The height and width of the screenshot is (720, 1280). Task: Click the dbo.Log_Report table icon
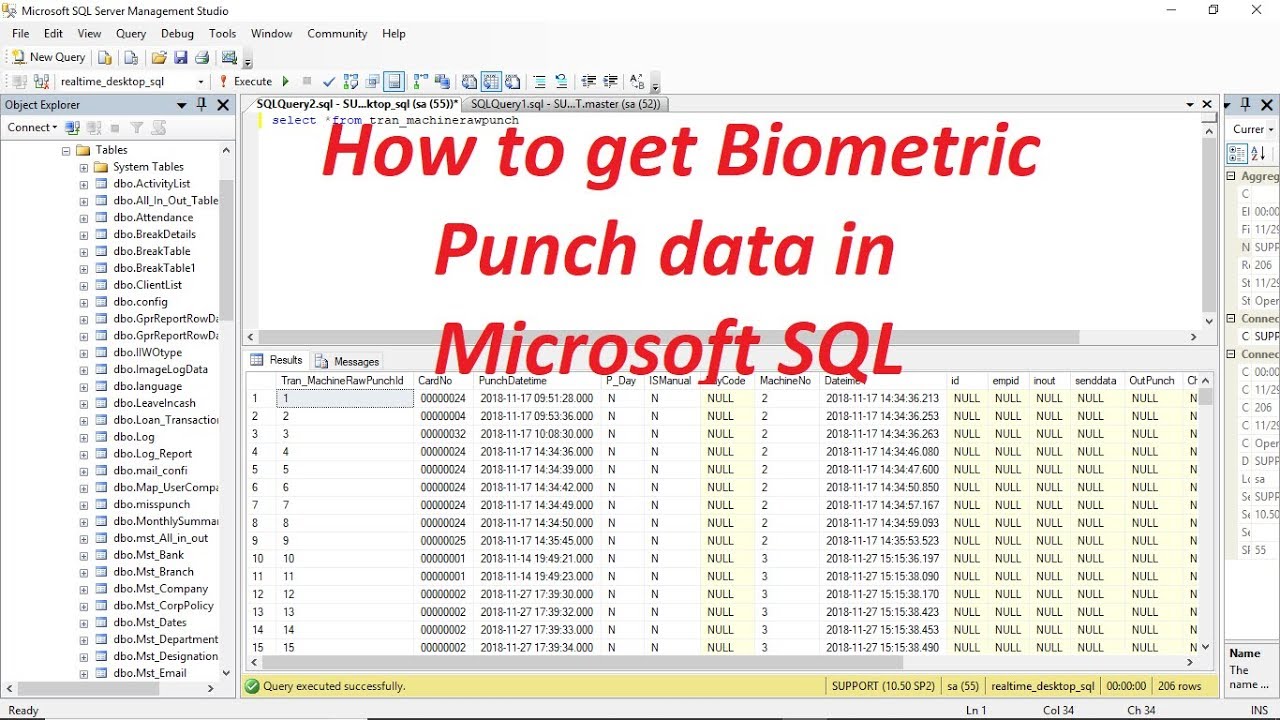click(x=101, y=454)
